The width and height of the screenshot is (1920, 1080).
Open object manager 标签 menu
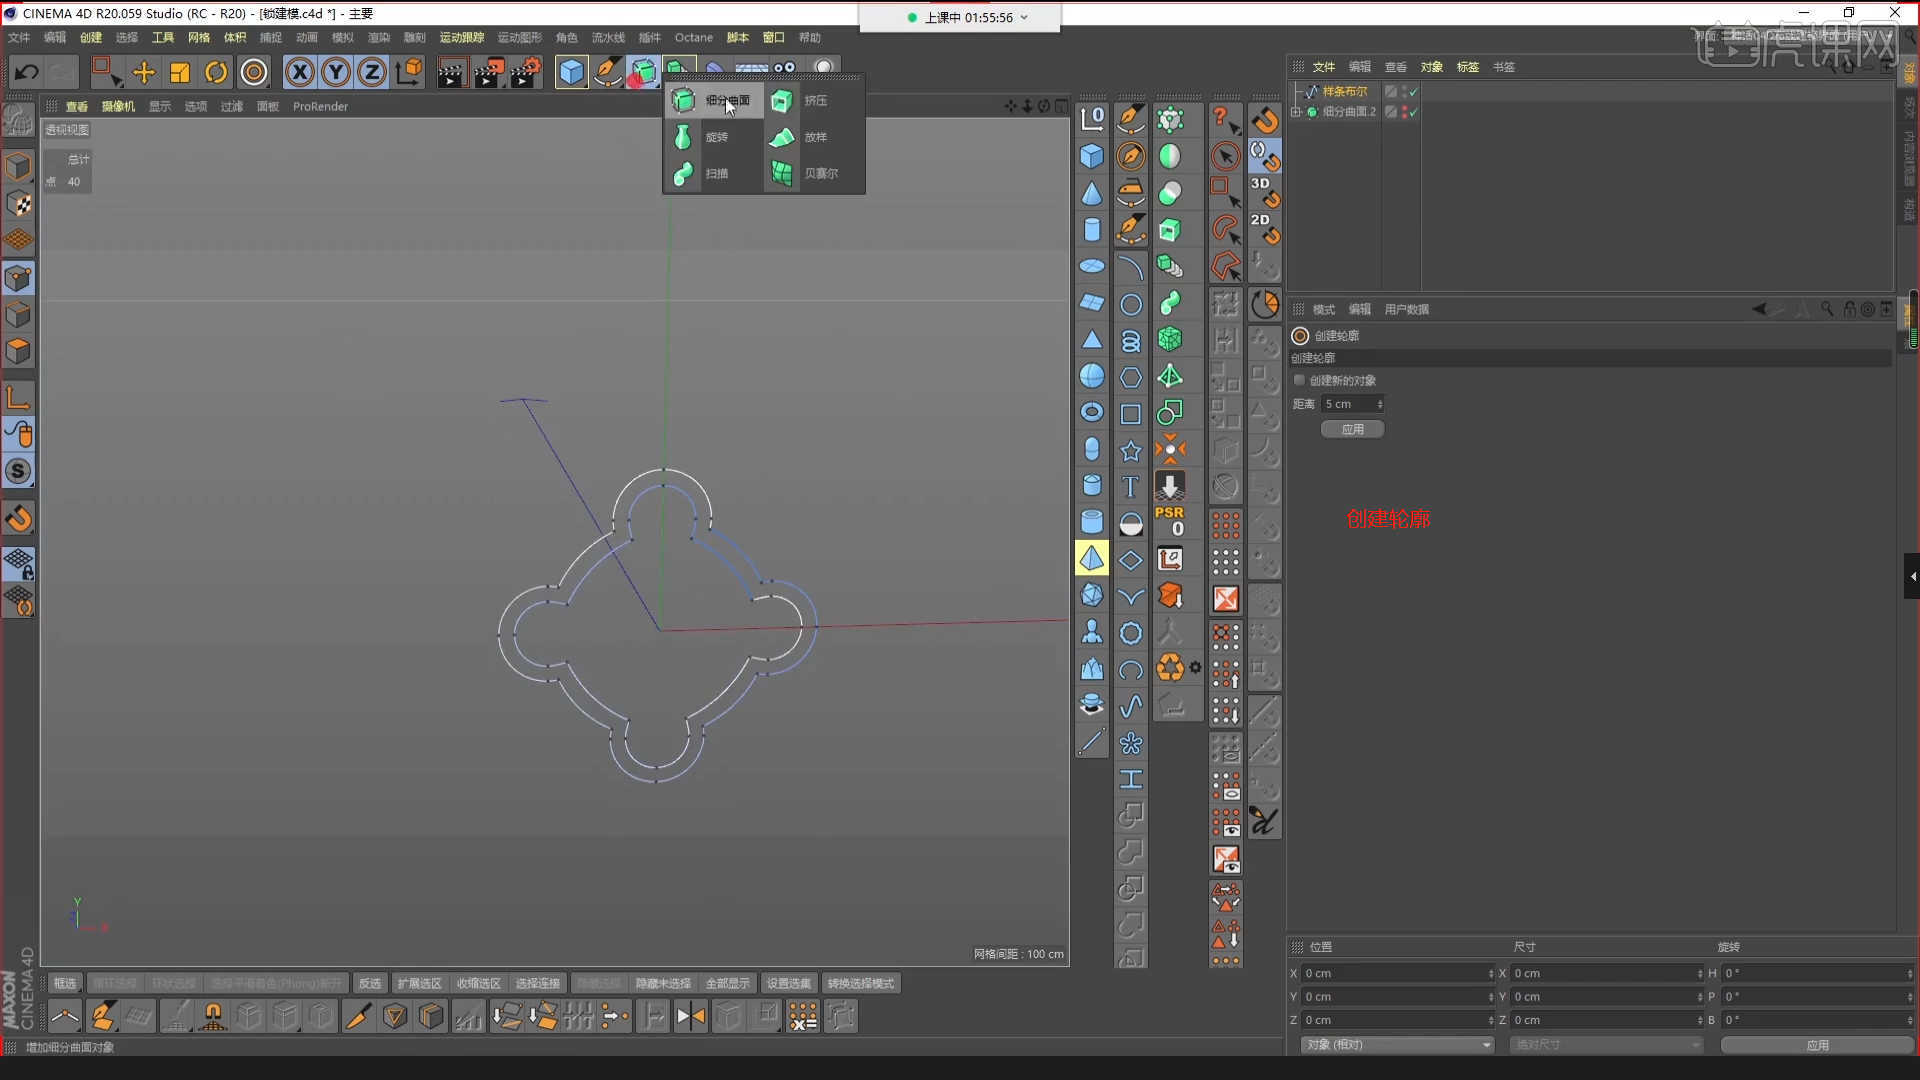click(1468, 67)
